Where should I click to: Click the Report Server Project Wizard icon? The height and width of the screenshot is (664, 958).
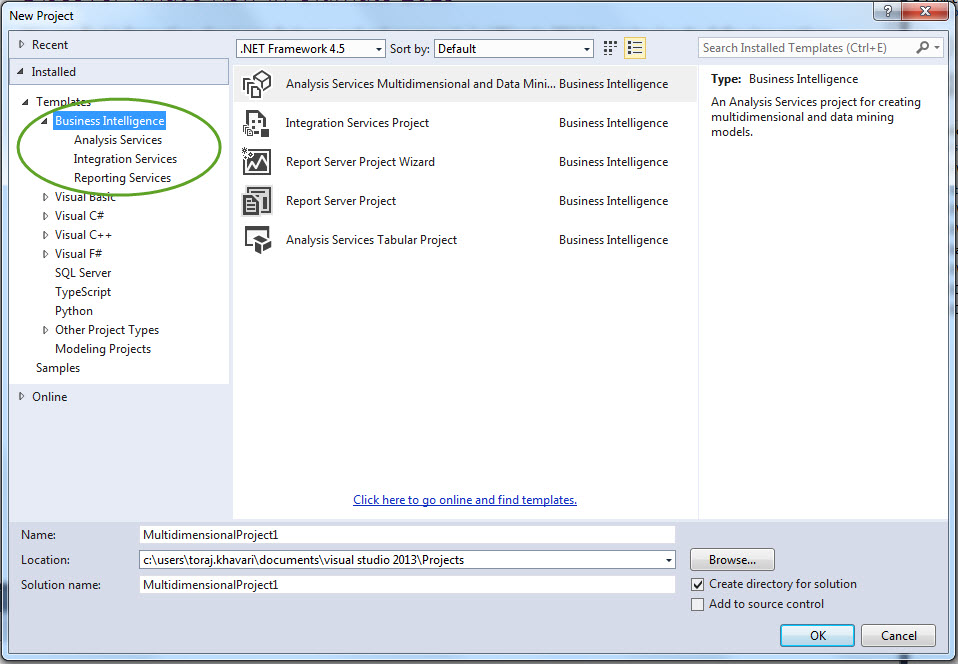click(x=257, y=162)
